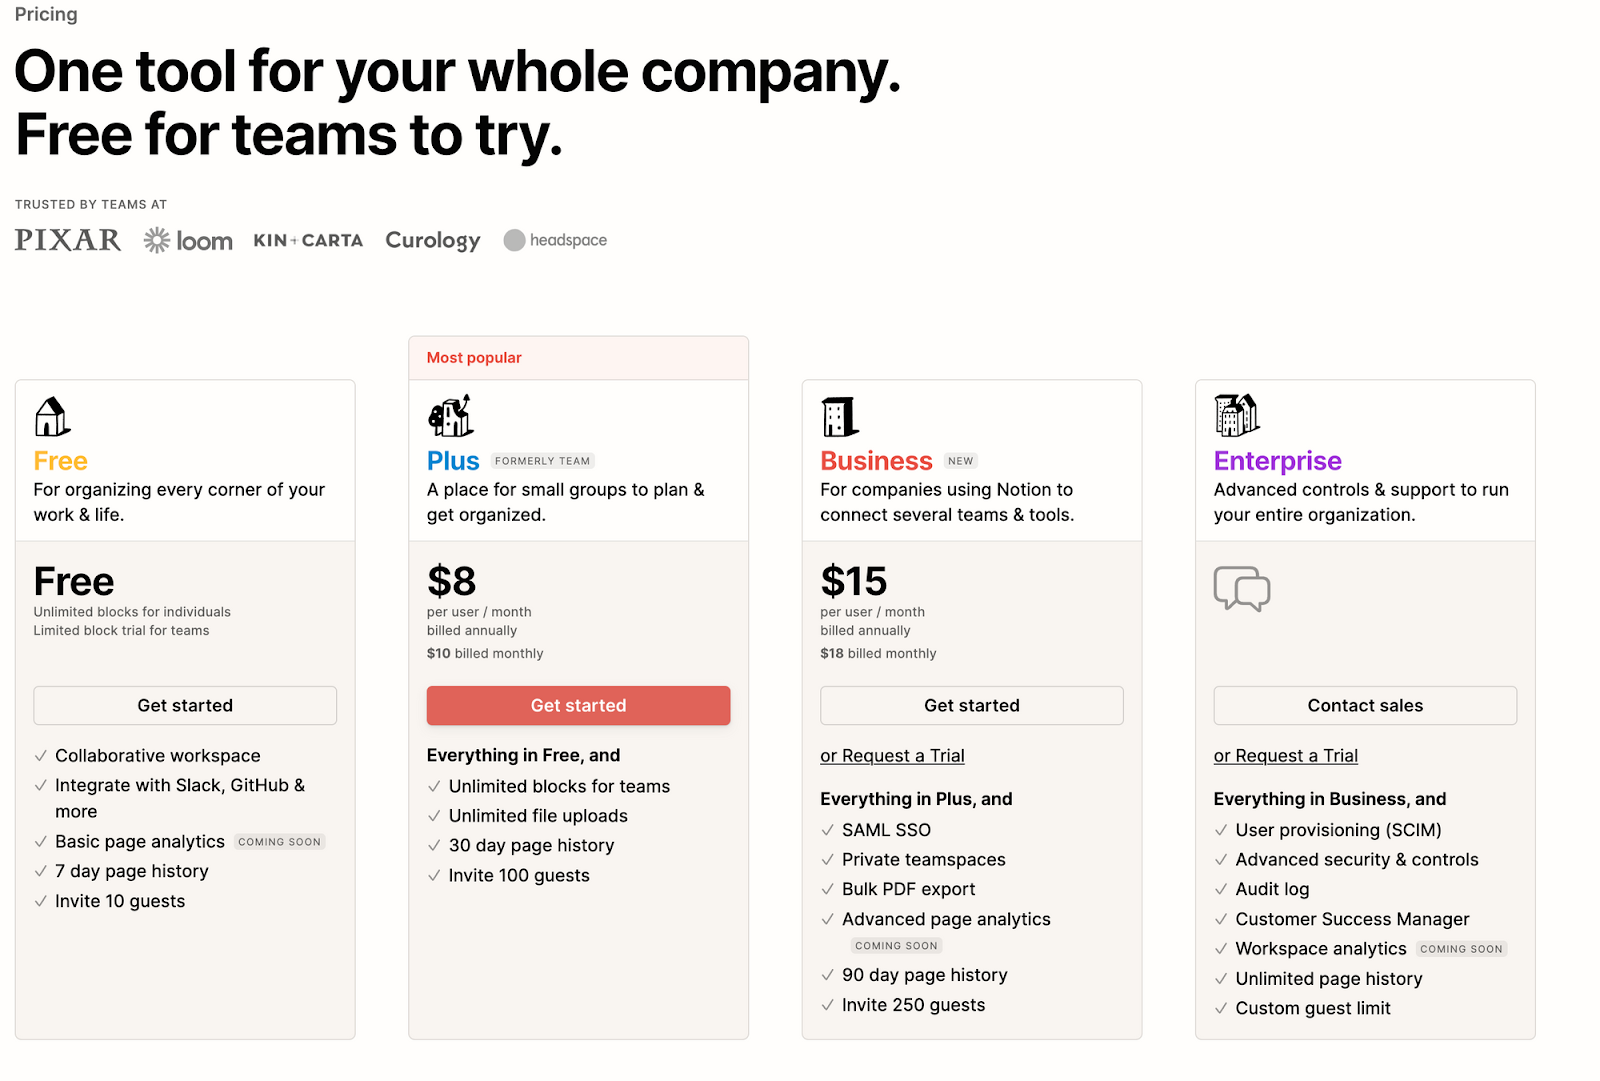Click the Most popular banner above Plus
This screenshot has width=1600, height=1081.
coord(578,358)
